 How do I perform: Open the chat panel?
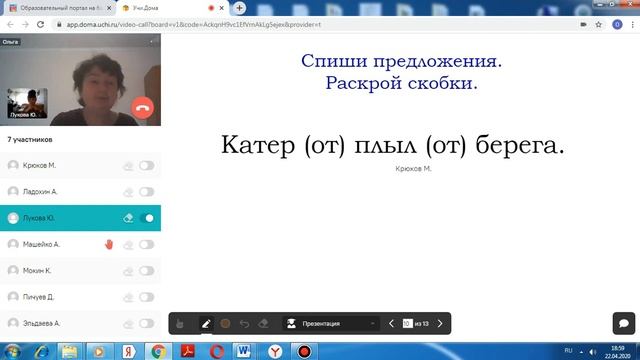624,324
